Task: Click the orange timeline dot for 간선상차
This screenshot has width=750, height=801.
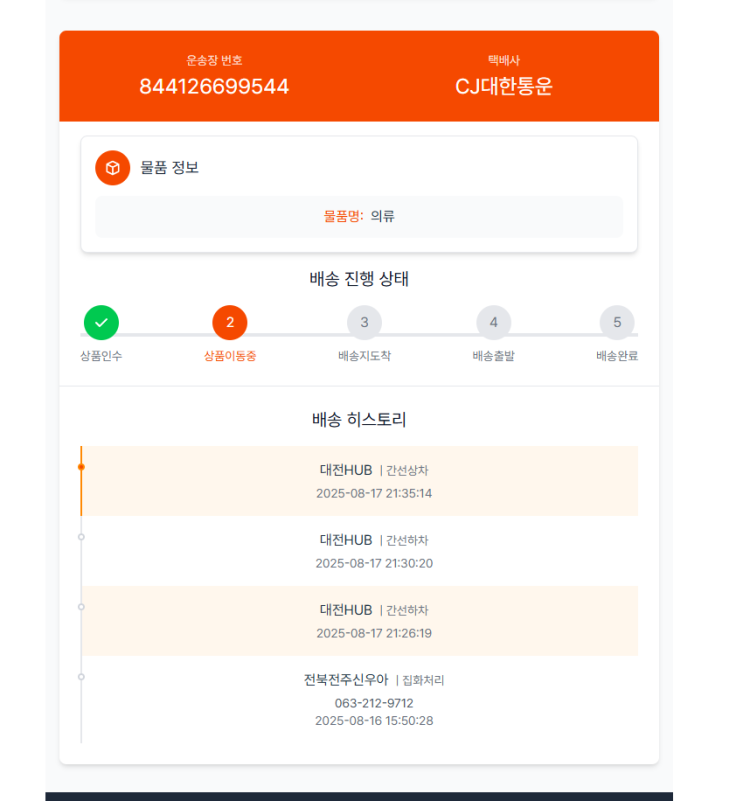Action: pyautogui.click(x=81, y=467)
